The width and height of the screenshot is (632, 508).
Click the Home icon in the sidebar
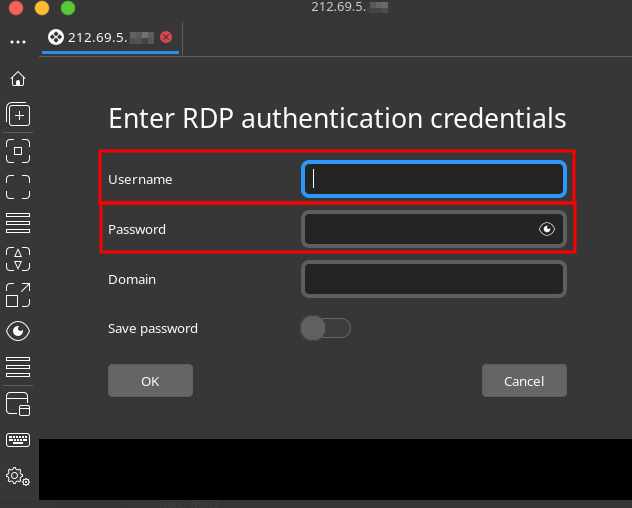(18, 79)
